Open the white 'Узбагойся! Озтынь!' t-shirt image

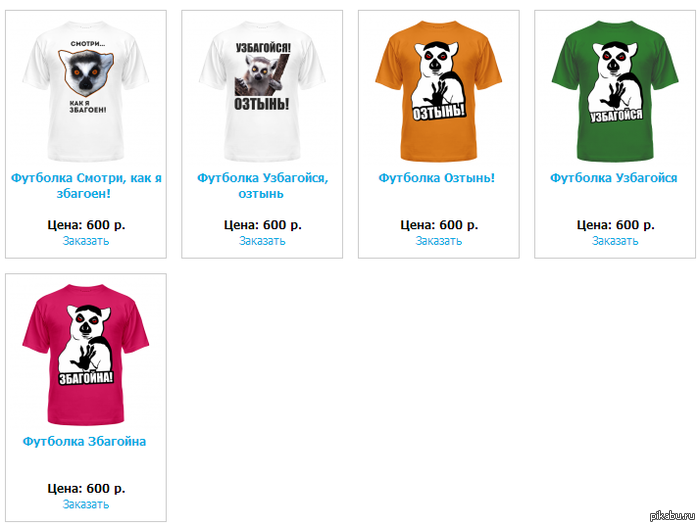click(262, 91)
